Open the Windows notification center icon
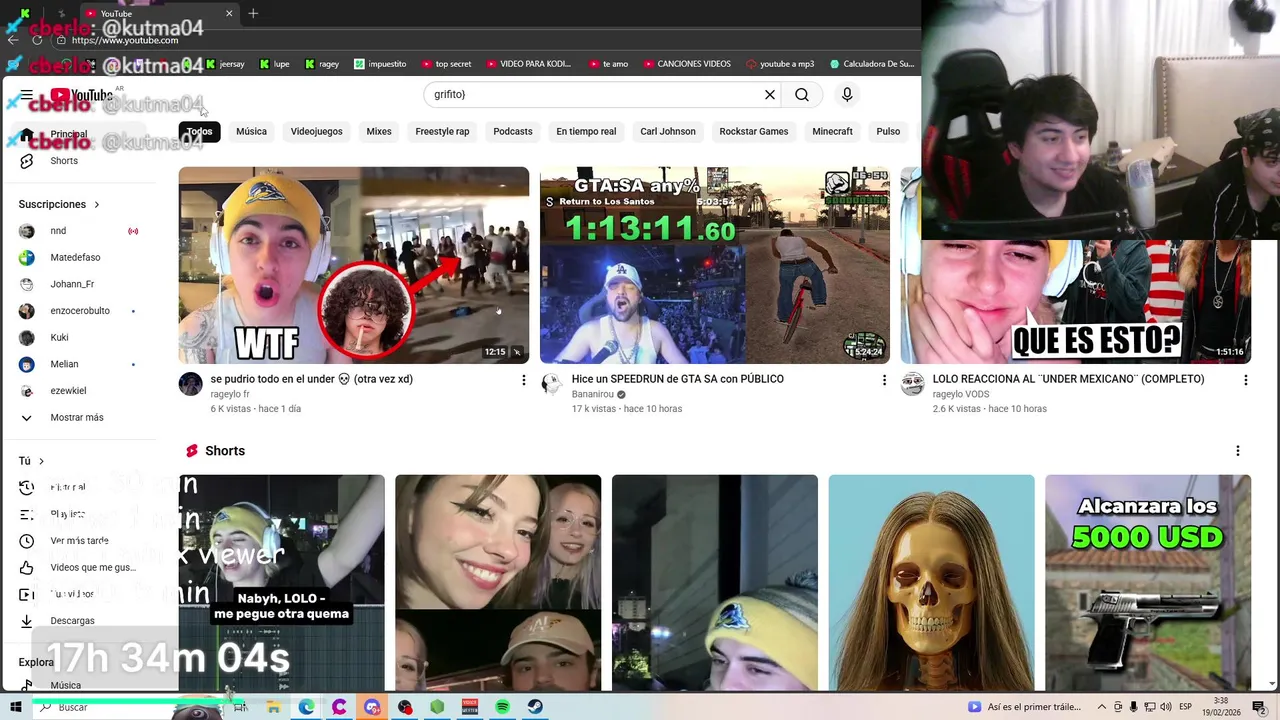Screen dimensions: 1280x720 (1259, 707)
